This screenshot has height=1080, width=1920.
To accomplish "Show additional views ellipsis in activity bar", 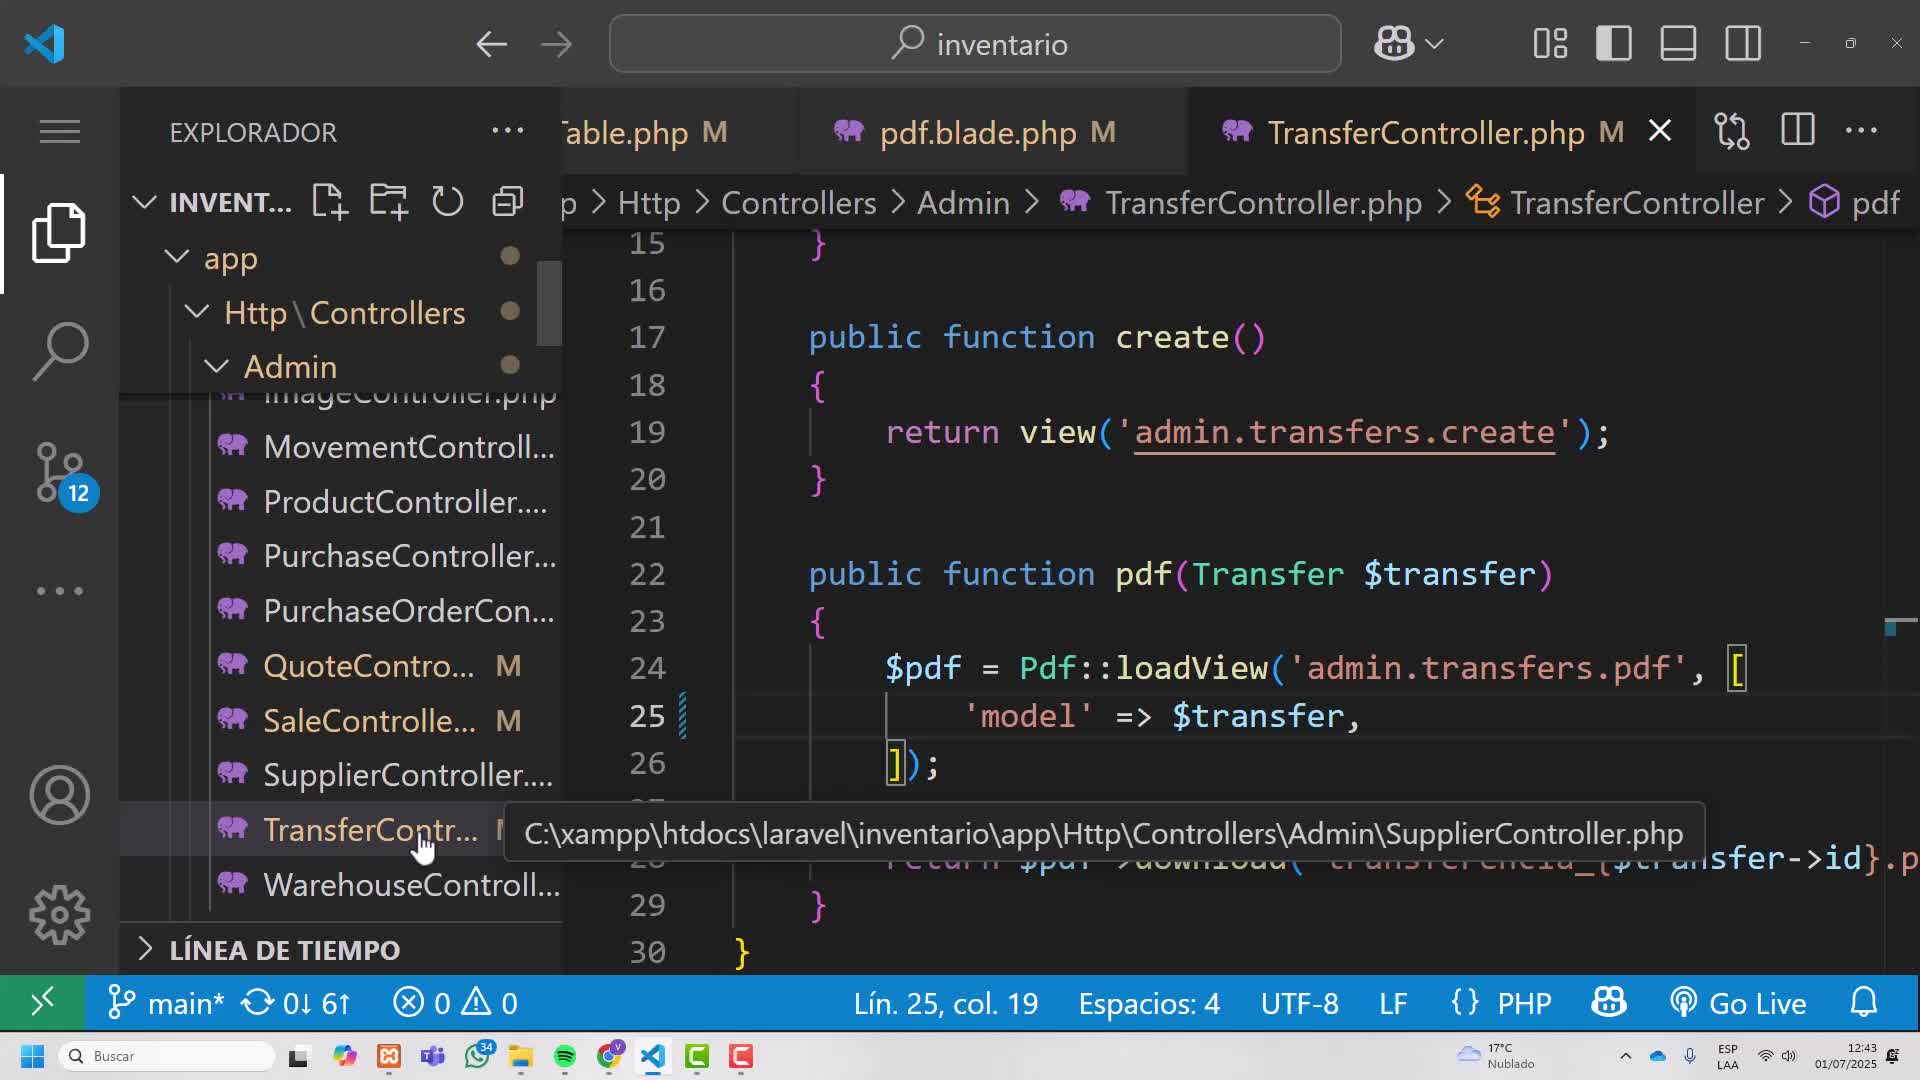I will pyautogui.click(x=59, y=591).
